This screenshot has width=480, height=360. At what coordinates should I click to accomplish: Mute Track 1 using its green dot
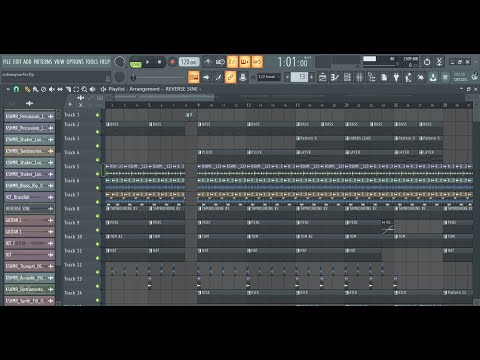97,115
